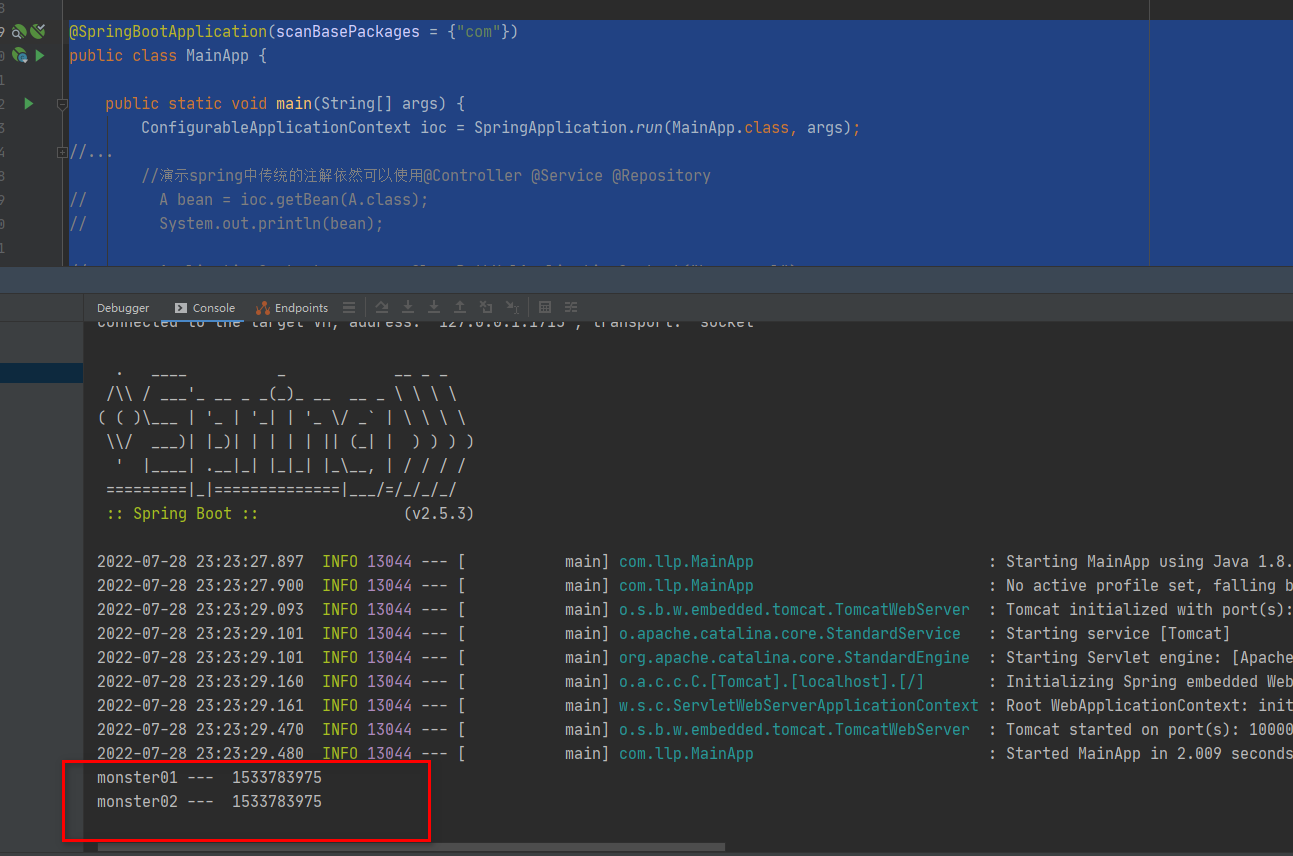This screenshot has width=1293, height=856.
Task: Click the timestamp '2022-07-28 23:23:27.897'
Action: click(x=200, y=562)
